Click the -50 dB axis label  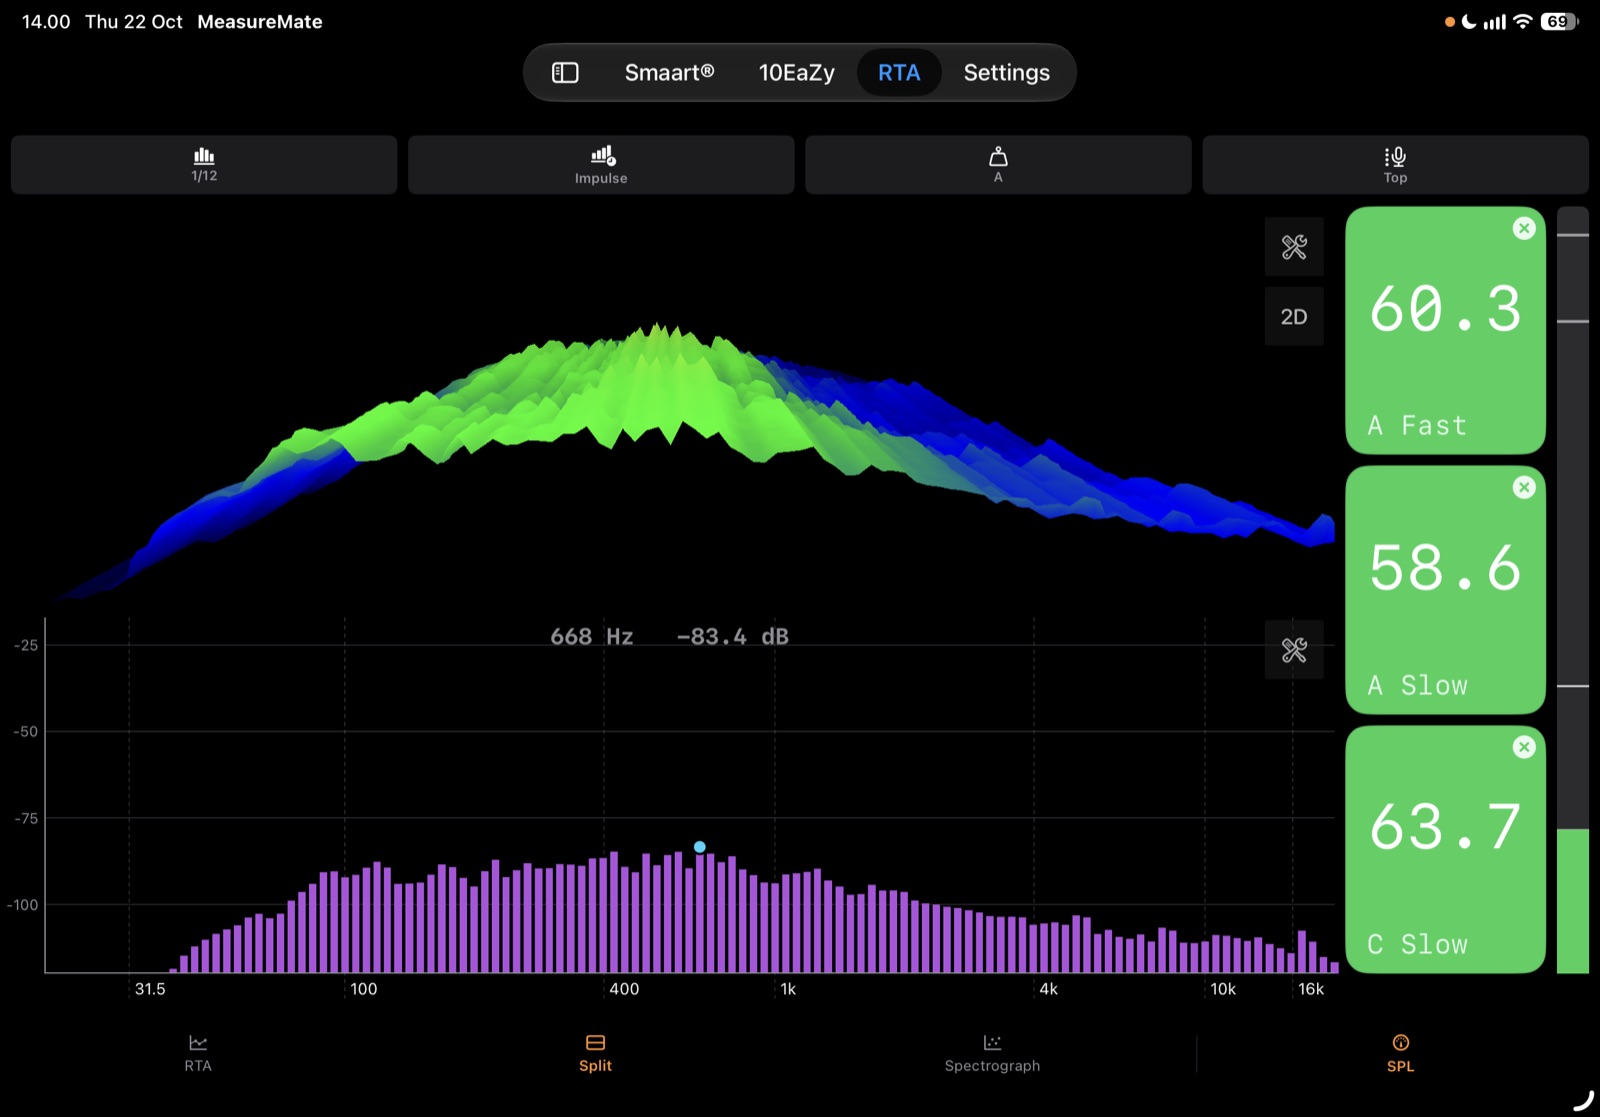(x=26, y=732)
